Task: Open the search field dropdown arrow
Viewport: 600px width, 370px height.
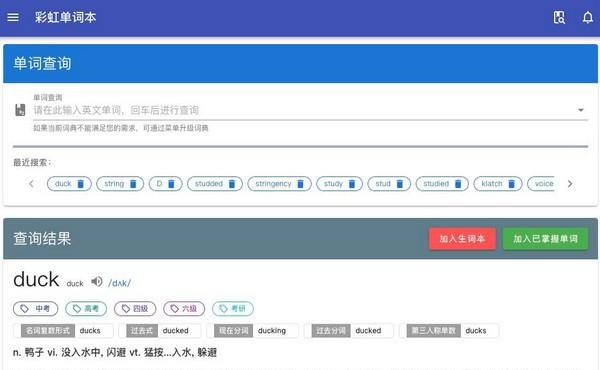Action: [580, 110]
